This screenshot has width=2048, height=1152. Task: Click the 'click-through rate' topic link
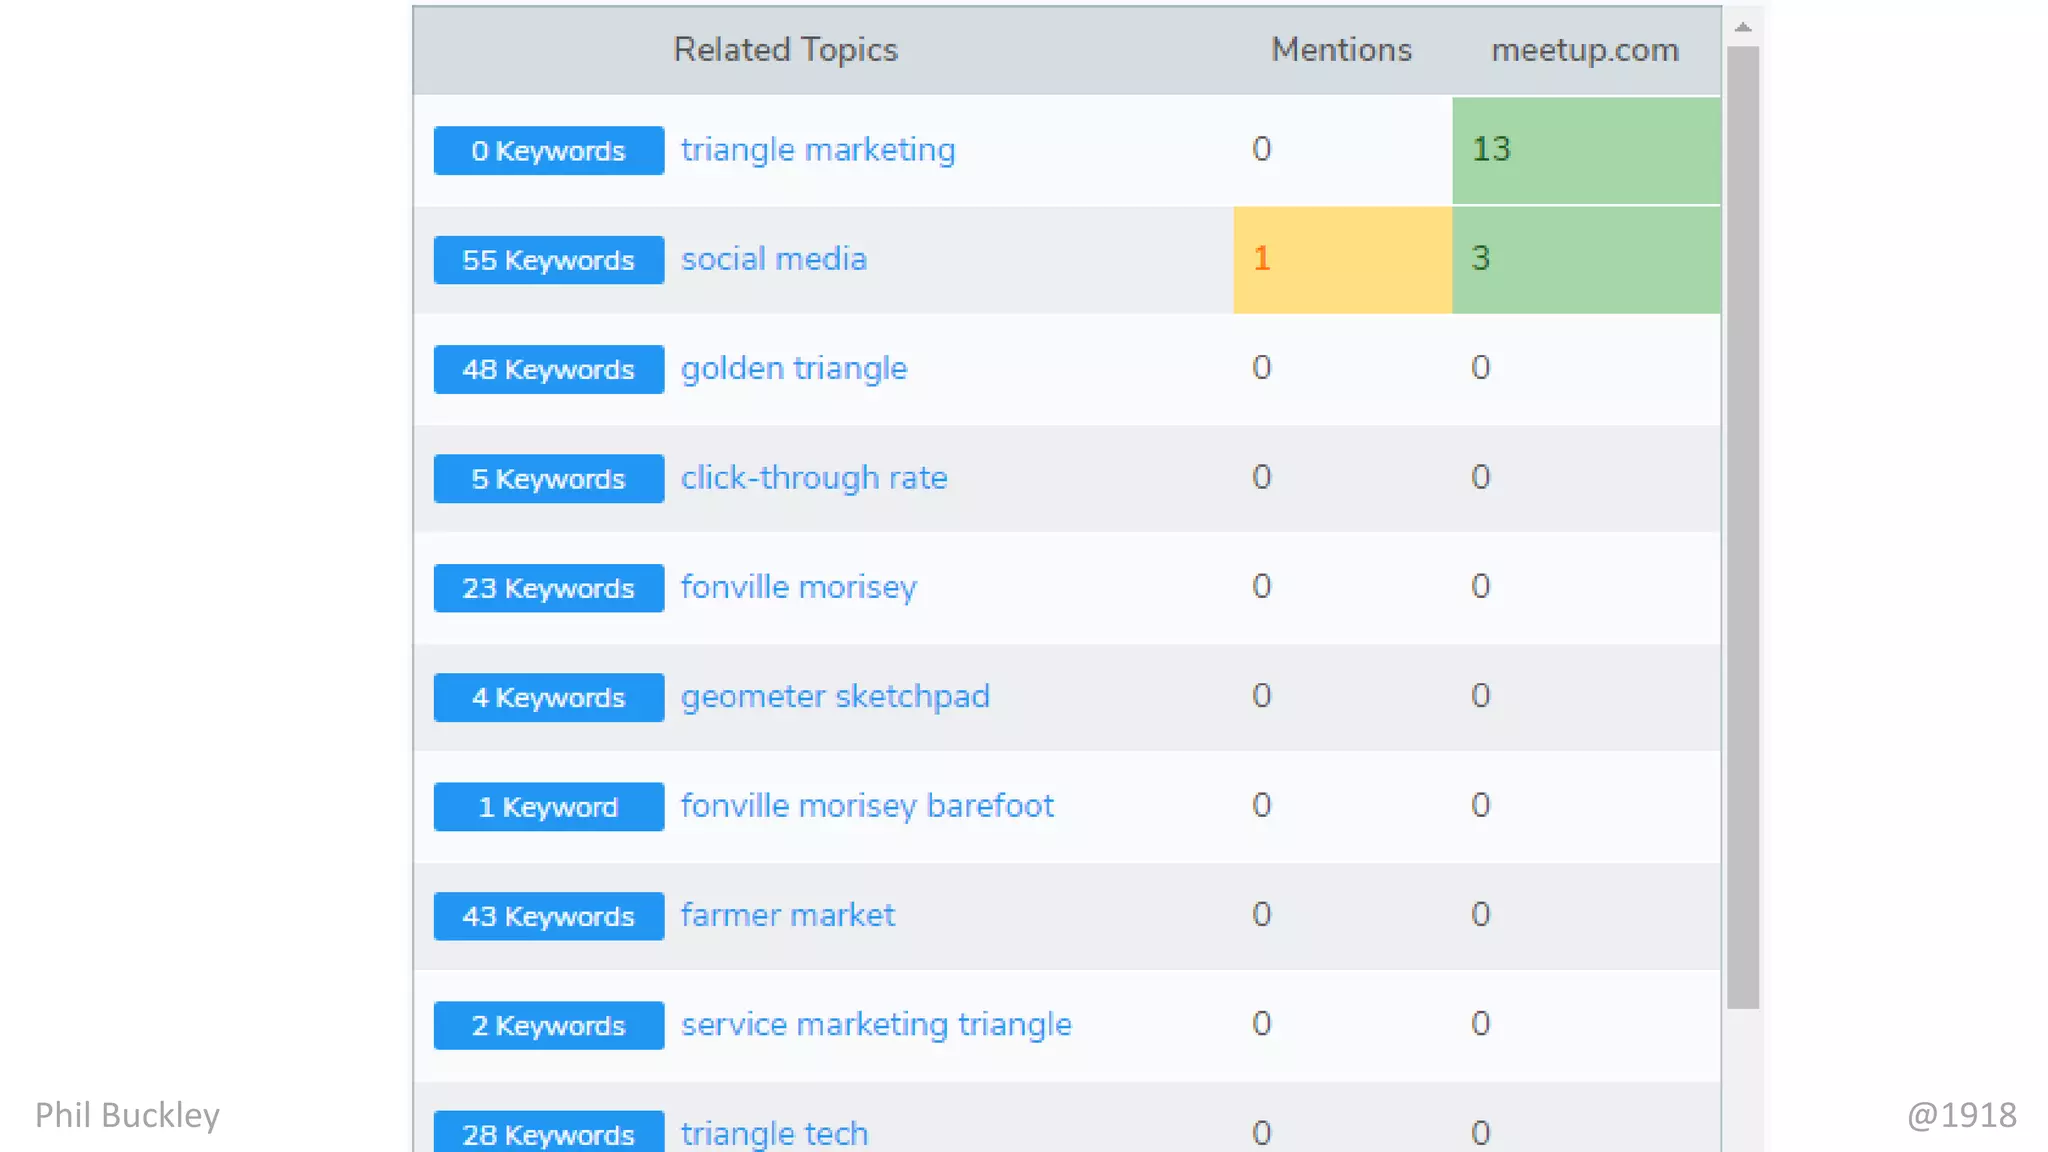(814, 478)
